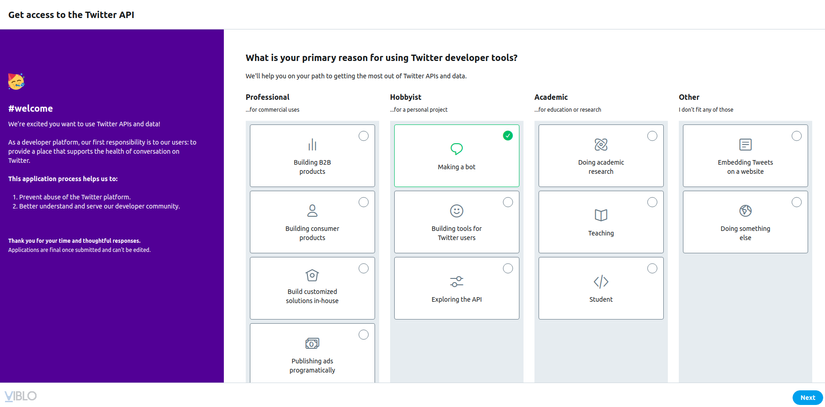The width and height of the screenshot is (825, 407).
Task: Uncheck the selected Making a bot option
Action: point(508,136)
